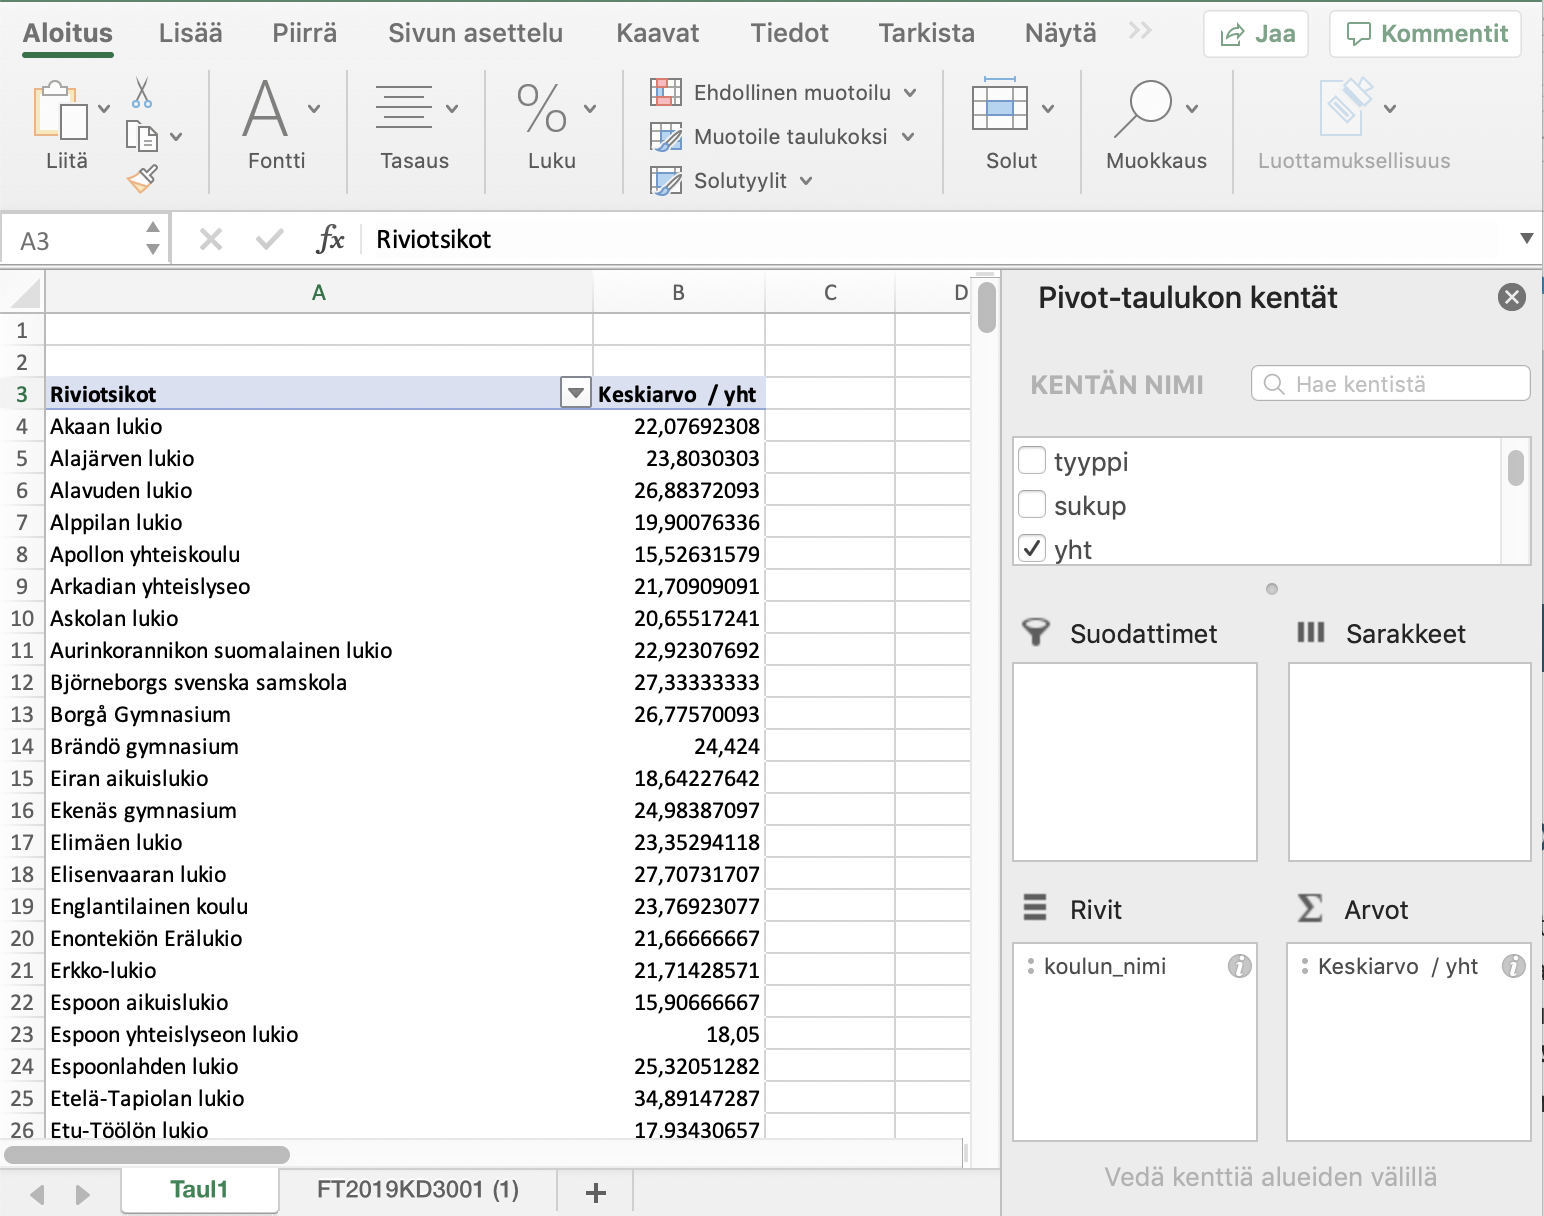Screen dimensions: 1544x1216
Task: Expand the Ehdollinen muotoilu dropdown
Action: tap(910, 93)
